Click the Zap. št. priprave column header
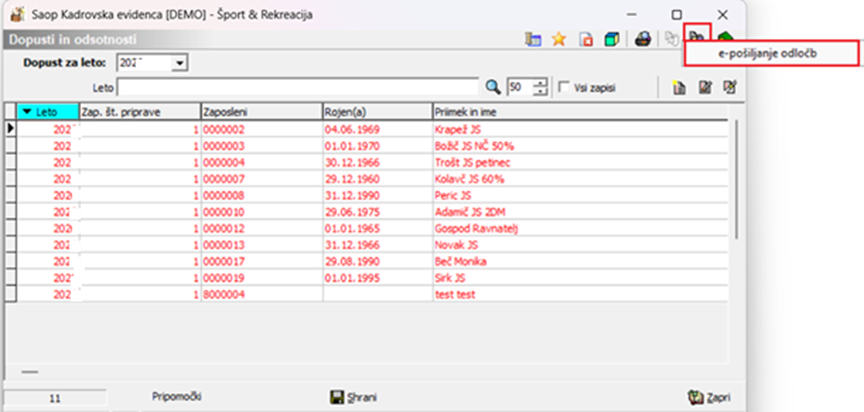 pos(140,112)
